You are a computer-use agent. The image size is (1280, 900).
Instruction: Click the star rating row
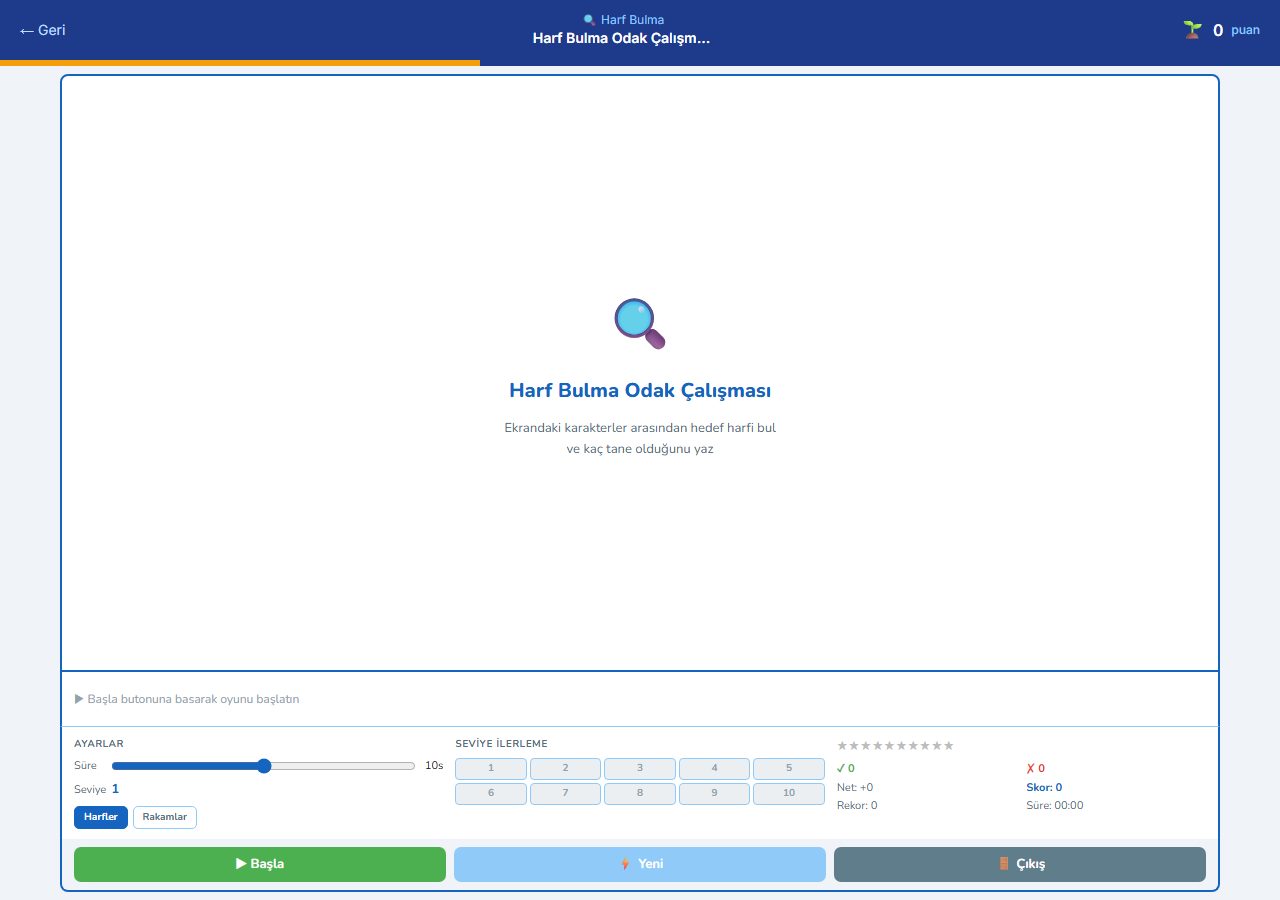pos(895,745)
